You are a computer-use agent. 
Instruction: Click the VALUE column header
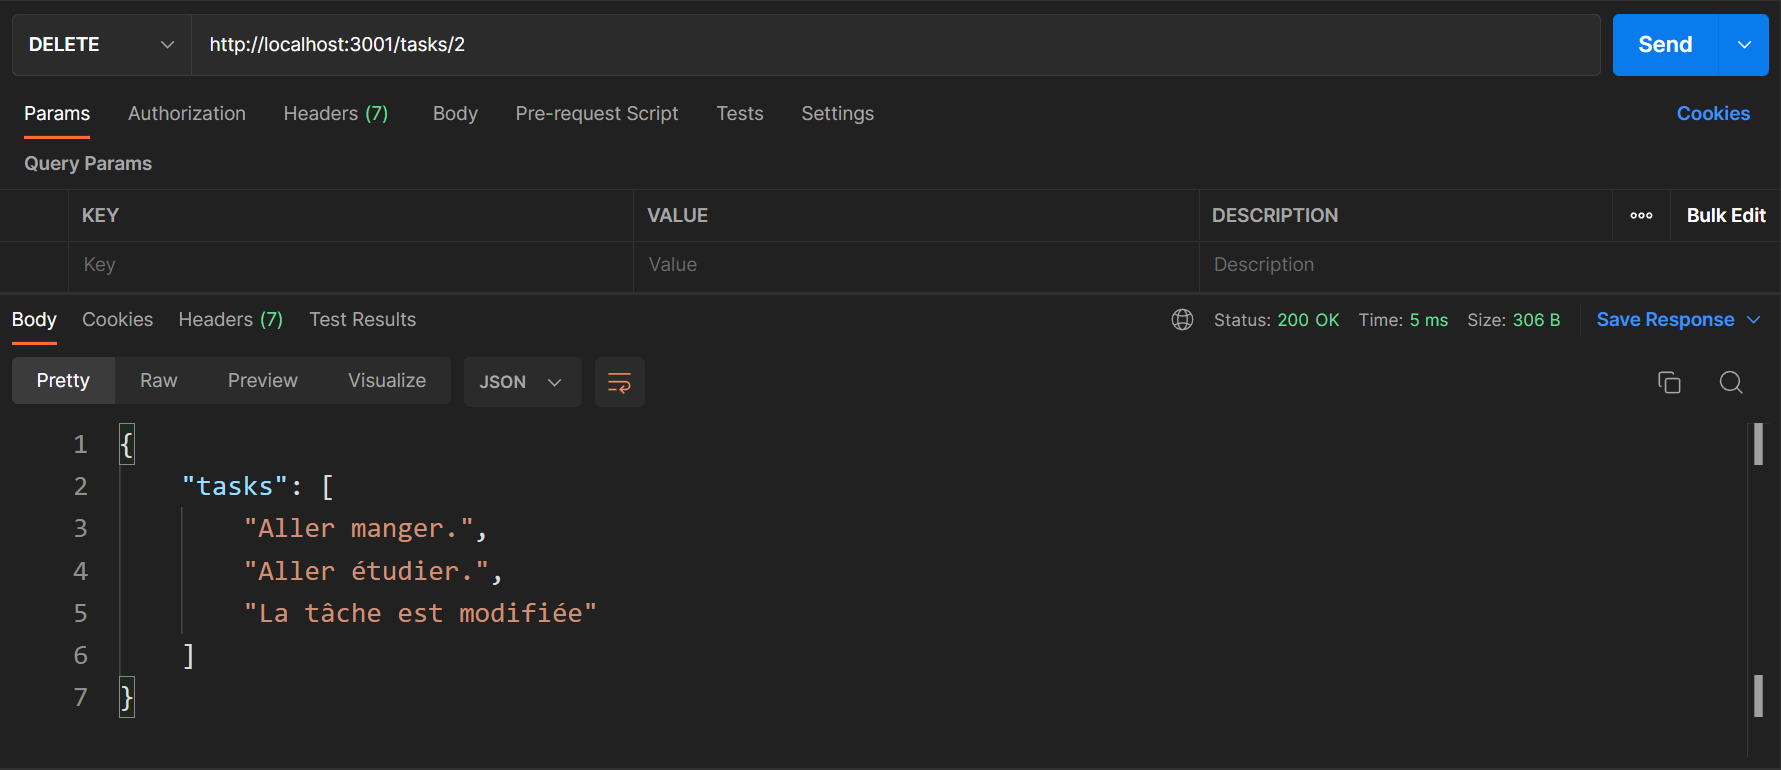677,215
